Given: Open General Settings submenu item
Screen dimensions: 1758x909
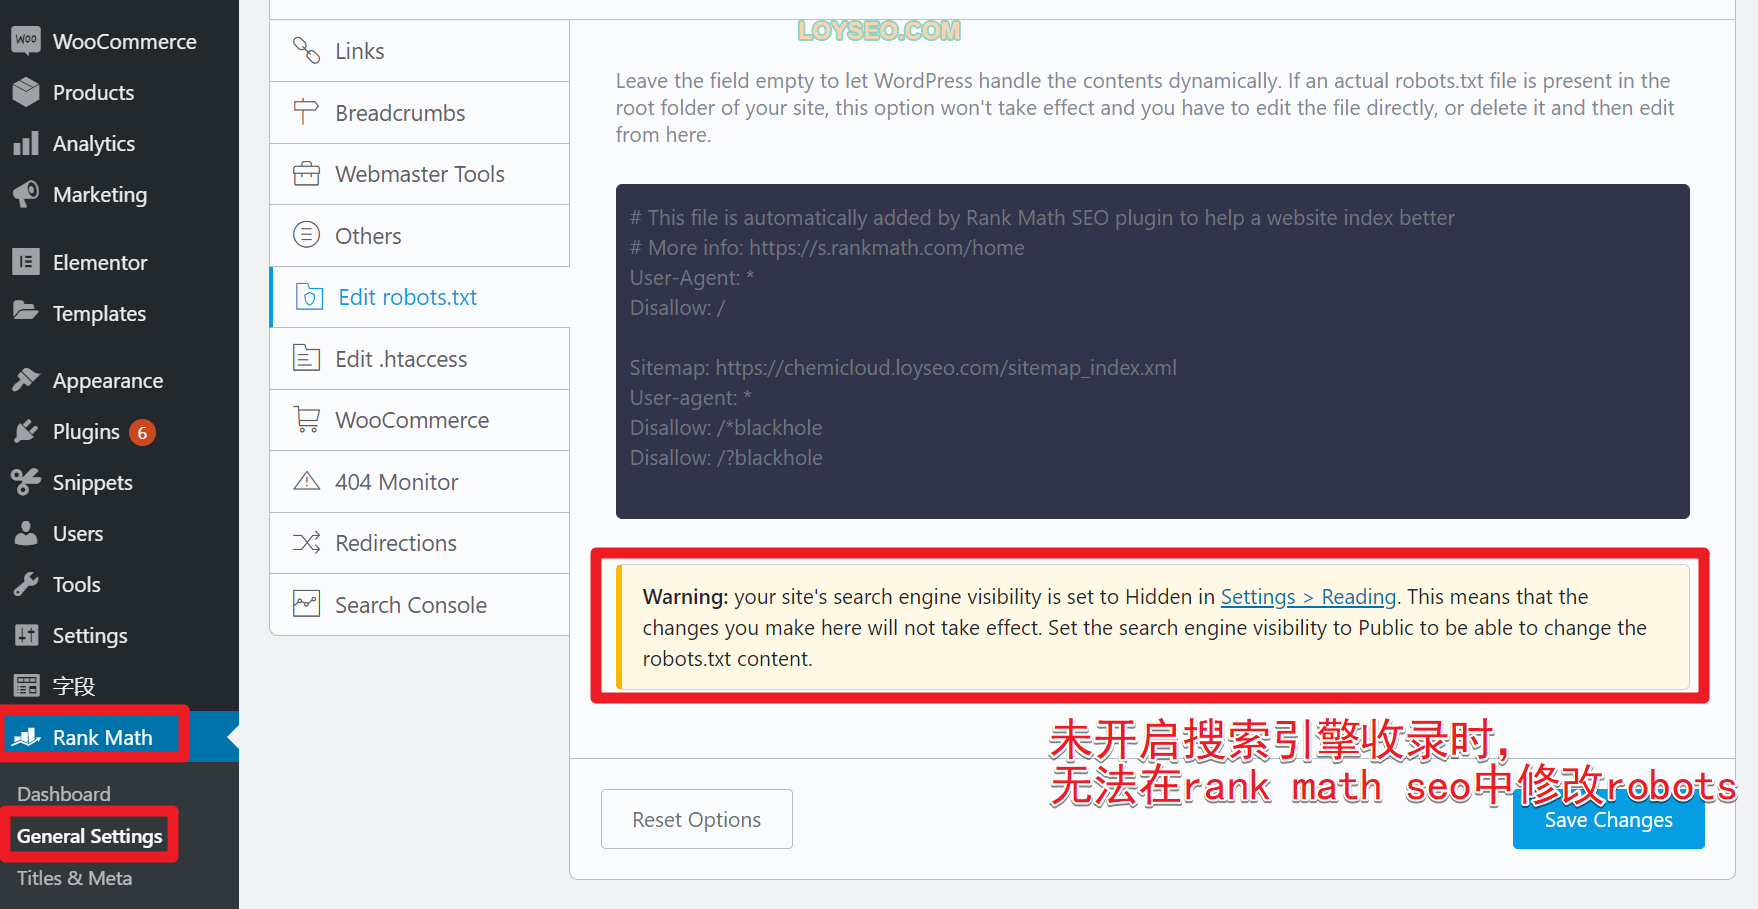Looking at the screenshot, I should click(90, 836).
